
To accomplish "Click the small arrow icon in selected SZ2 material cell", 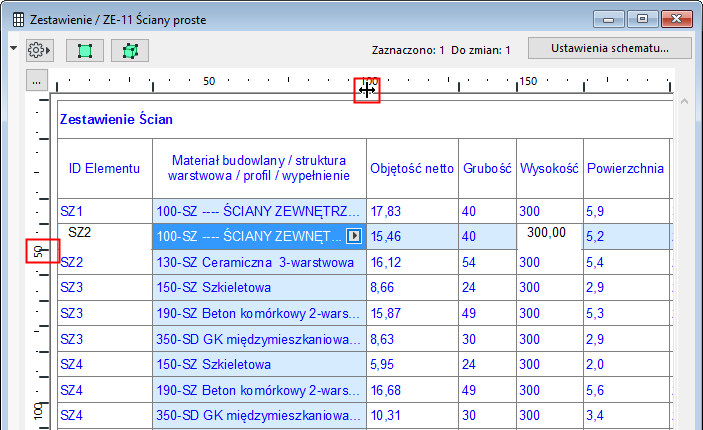I will pyautogui.click(x=354, y=236).
